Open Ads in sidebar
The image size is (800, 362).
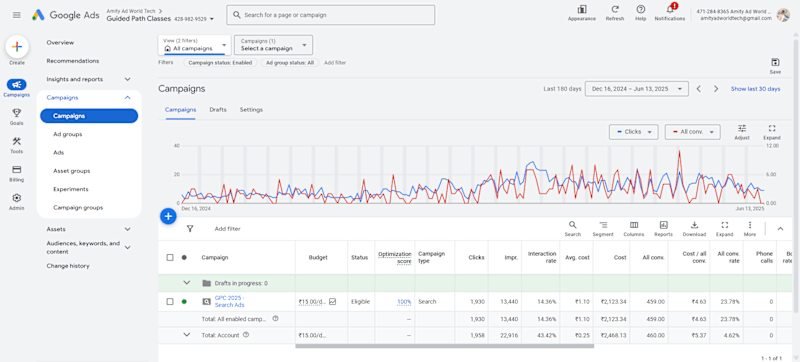[58, 152]
